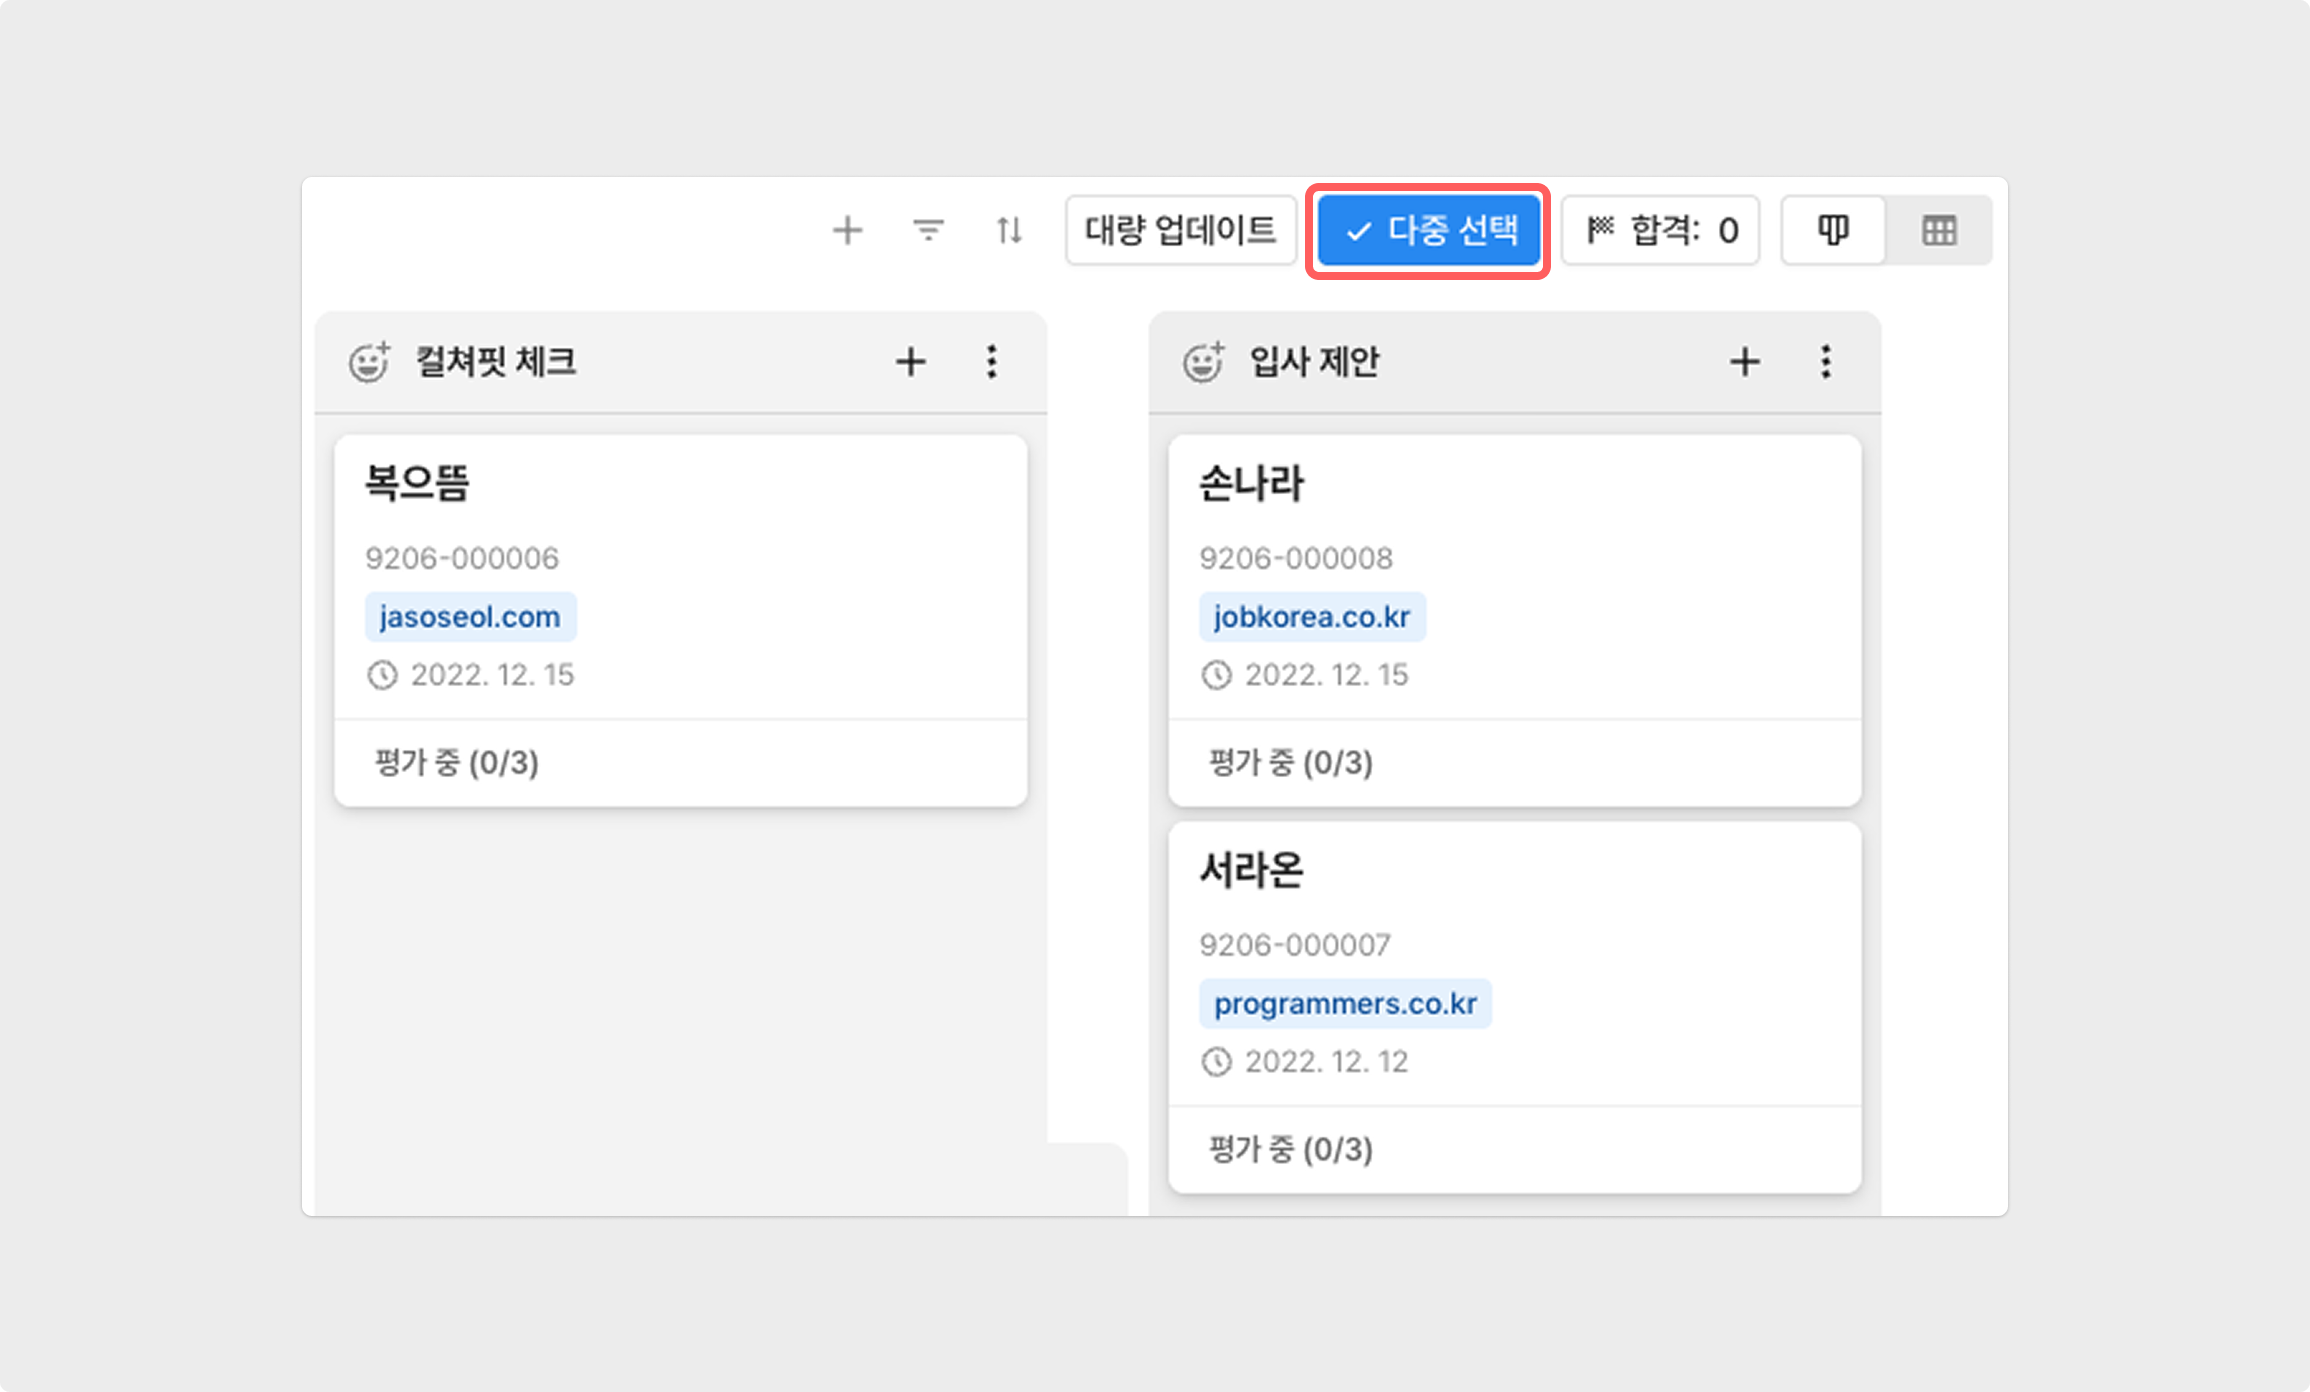Click the 컬쳐핏 체크 column title
2310x1392 pixels.
pyautogui.click(x=496, y=362)
